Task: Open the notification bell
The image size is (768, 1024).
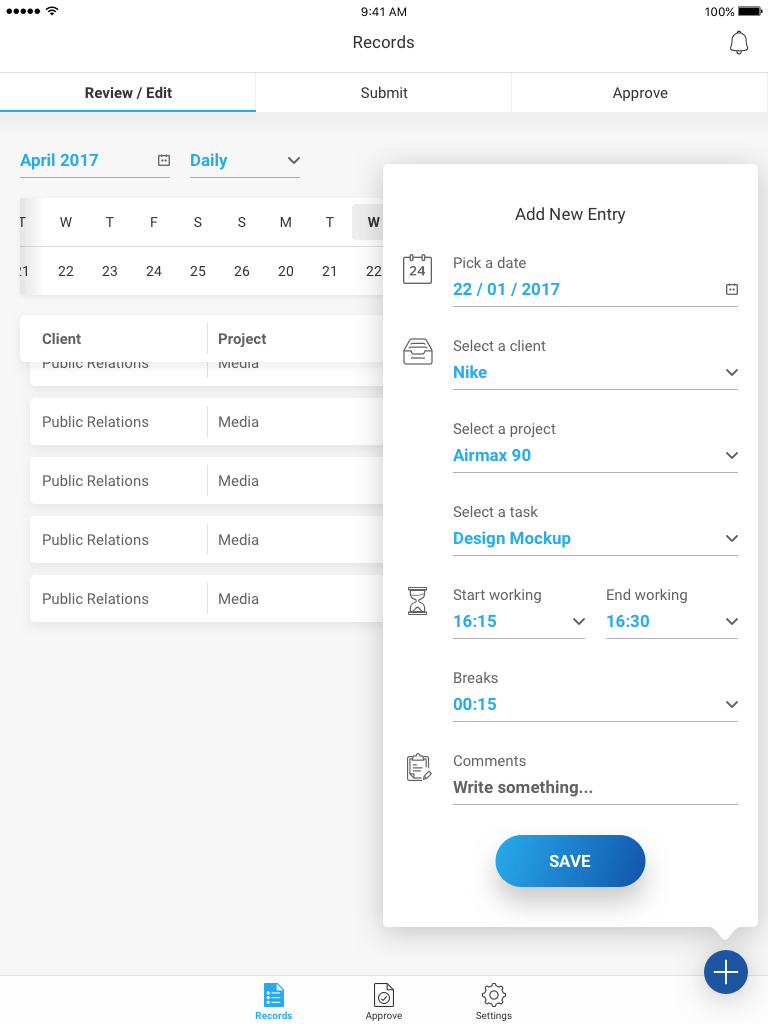Action: (x=738, y=43)
